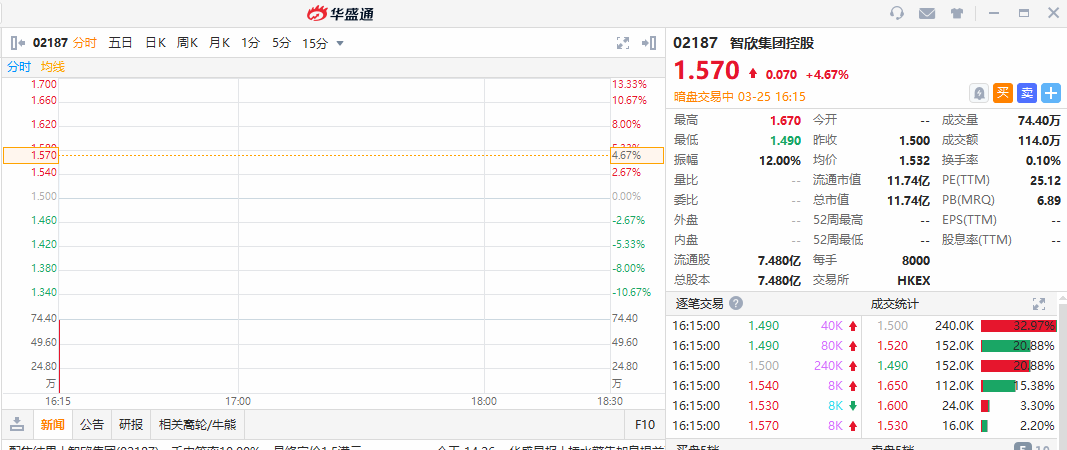Click the 逐笔交易 section header
Screen dimensions: 1067x450
coord(699,304)
